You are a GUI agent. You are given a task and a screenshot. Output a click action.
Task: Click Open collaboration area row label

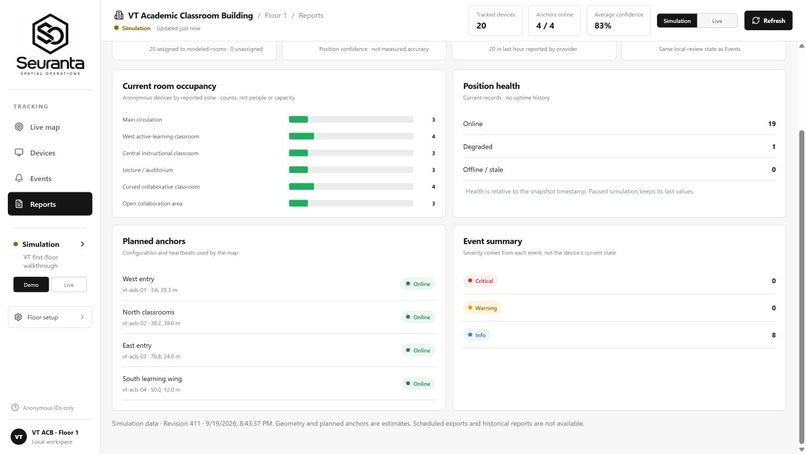152,204
